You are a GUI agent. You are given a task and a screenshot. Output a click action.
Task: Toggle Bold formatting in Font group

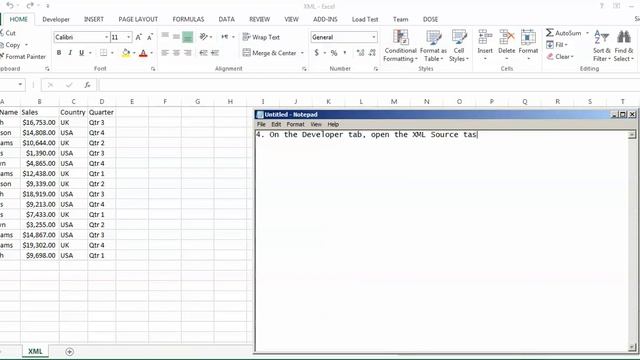click(x=59, y=53)
